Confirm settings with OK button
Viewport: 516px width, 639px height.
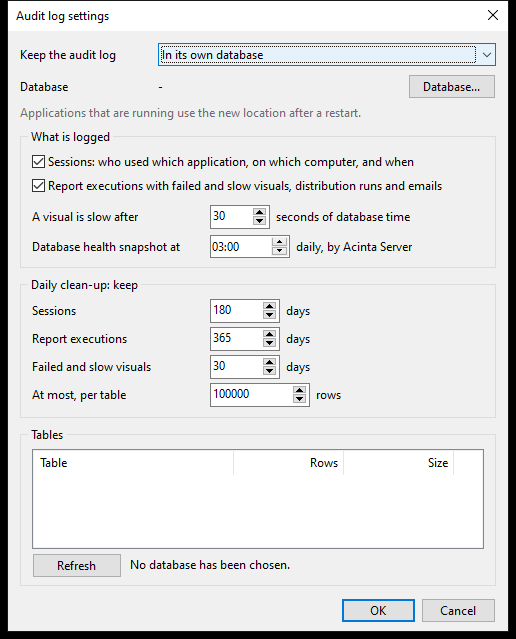(378, 610)
